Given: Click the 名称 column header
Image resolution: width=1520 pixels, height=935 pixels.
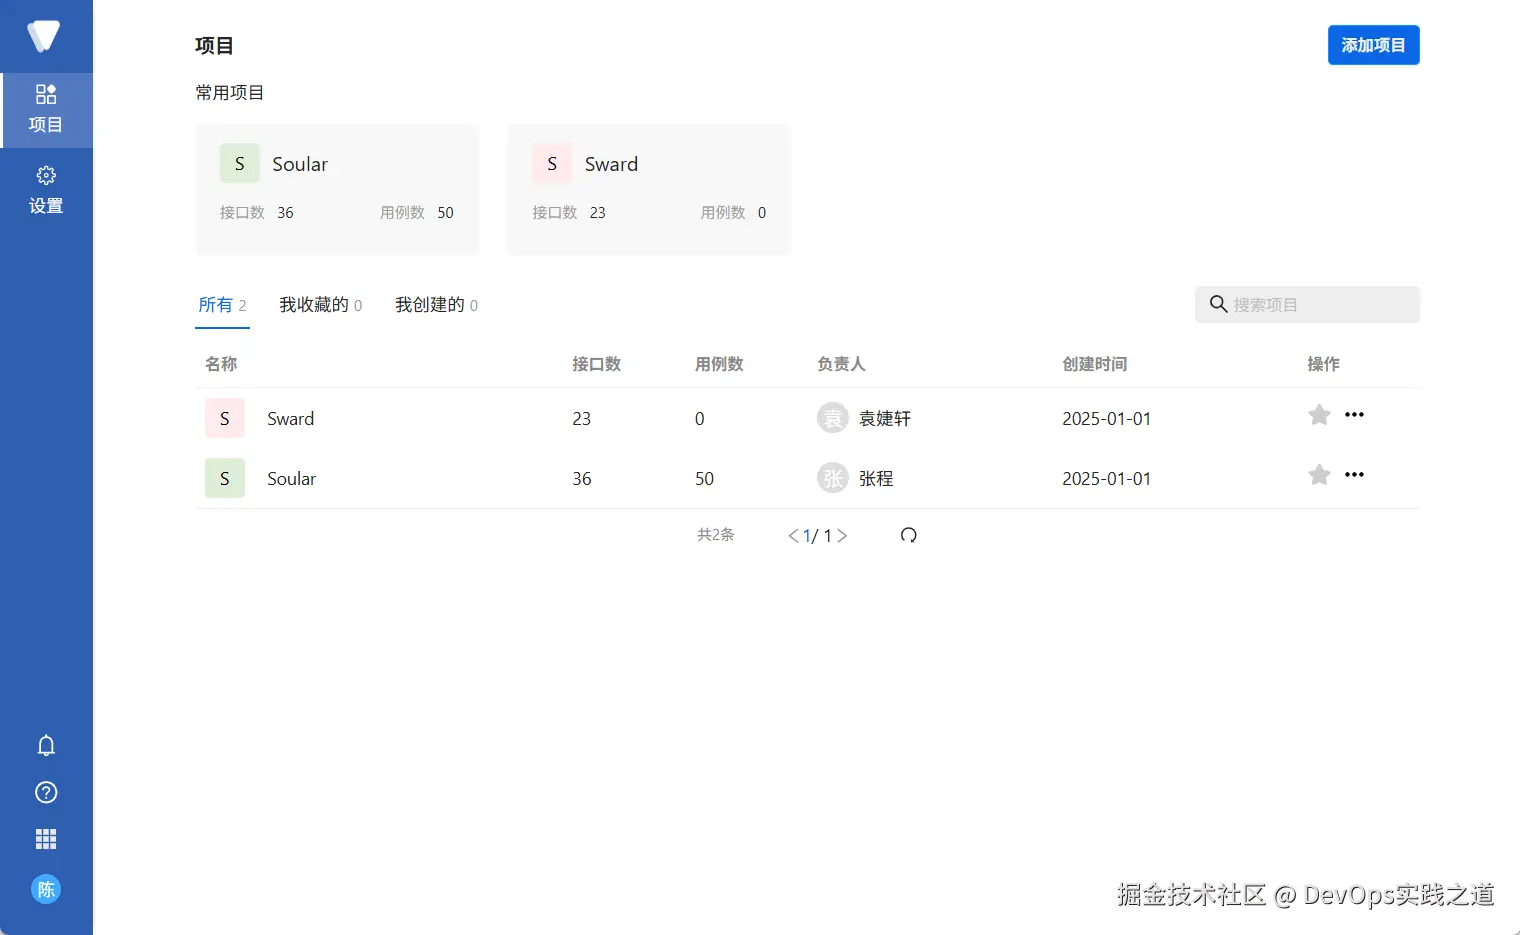Looking at the screenshot, I should click(x=221, y=364).
